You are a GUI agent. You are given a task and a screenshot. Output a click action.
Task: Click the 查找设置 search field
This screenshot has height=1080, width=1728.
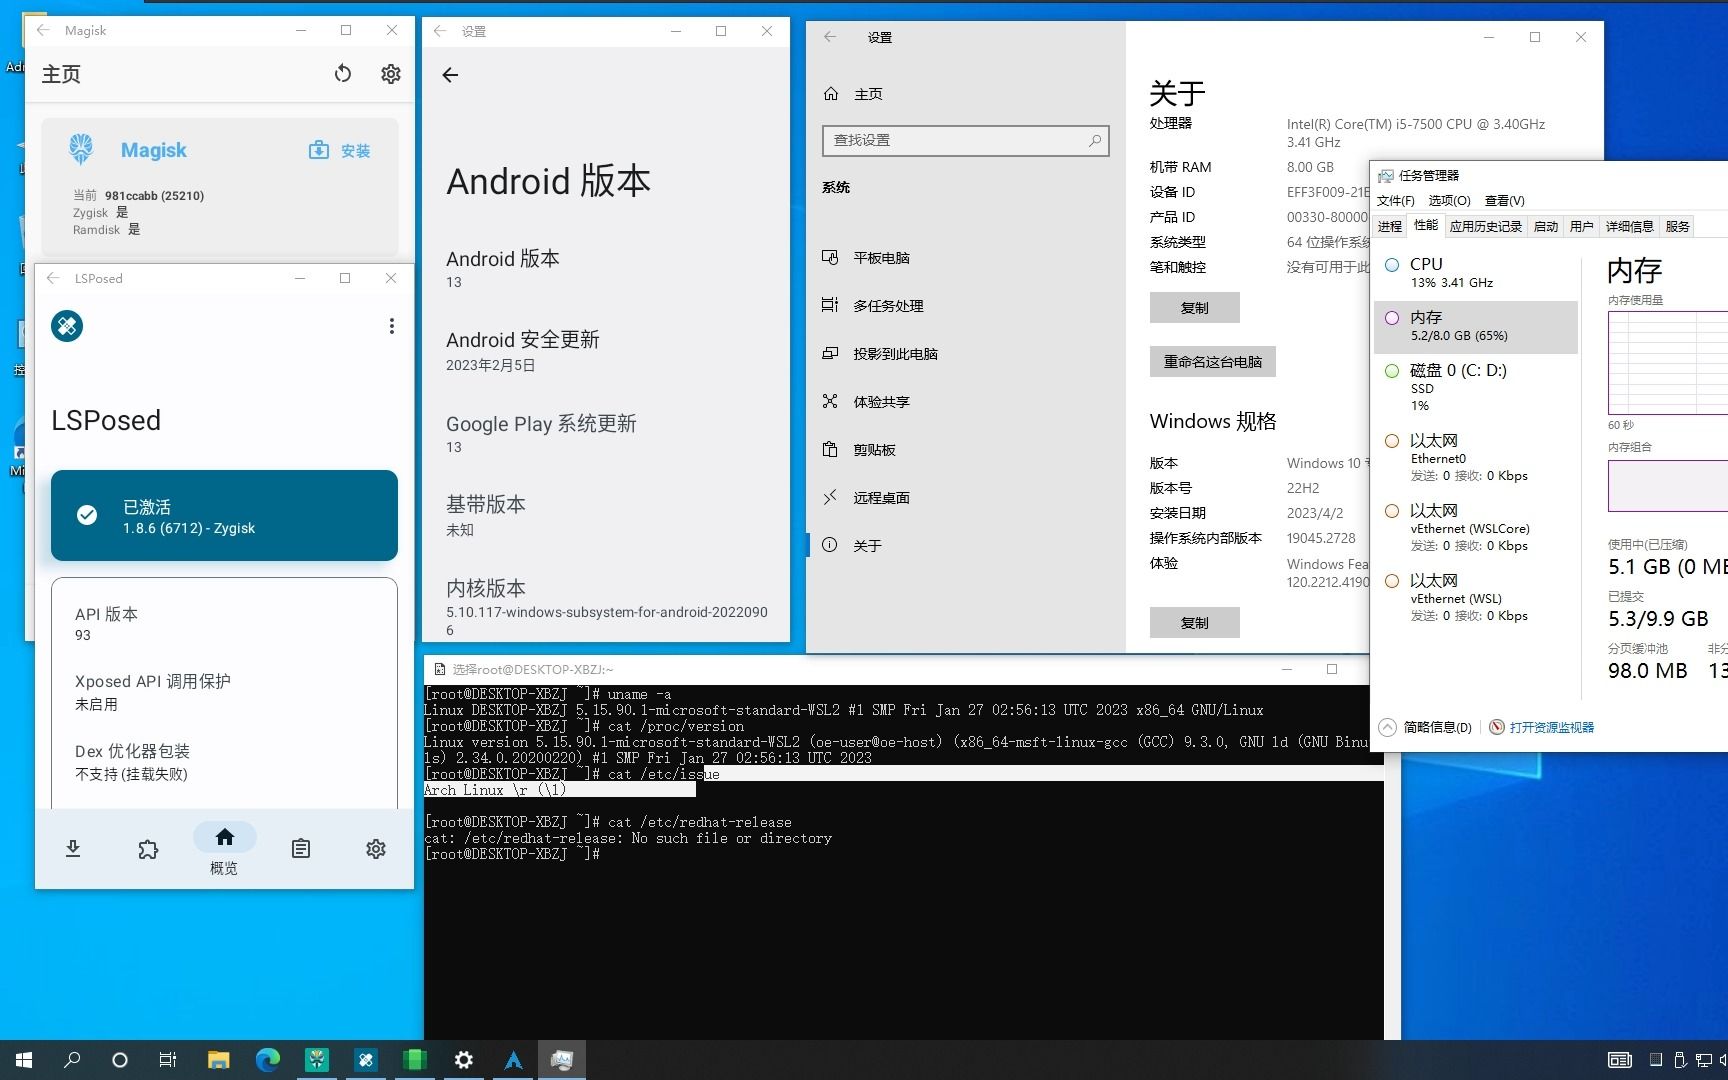(x=966, y=141)
